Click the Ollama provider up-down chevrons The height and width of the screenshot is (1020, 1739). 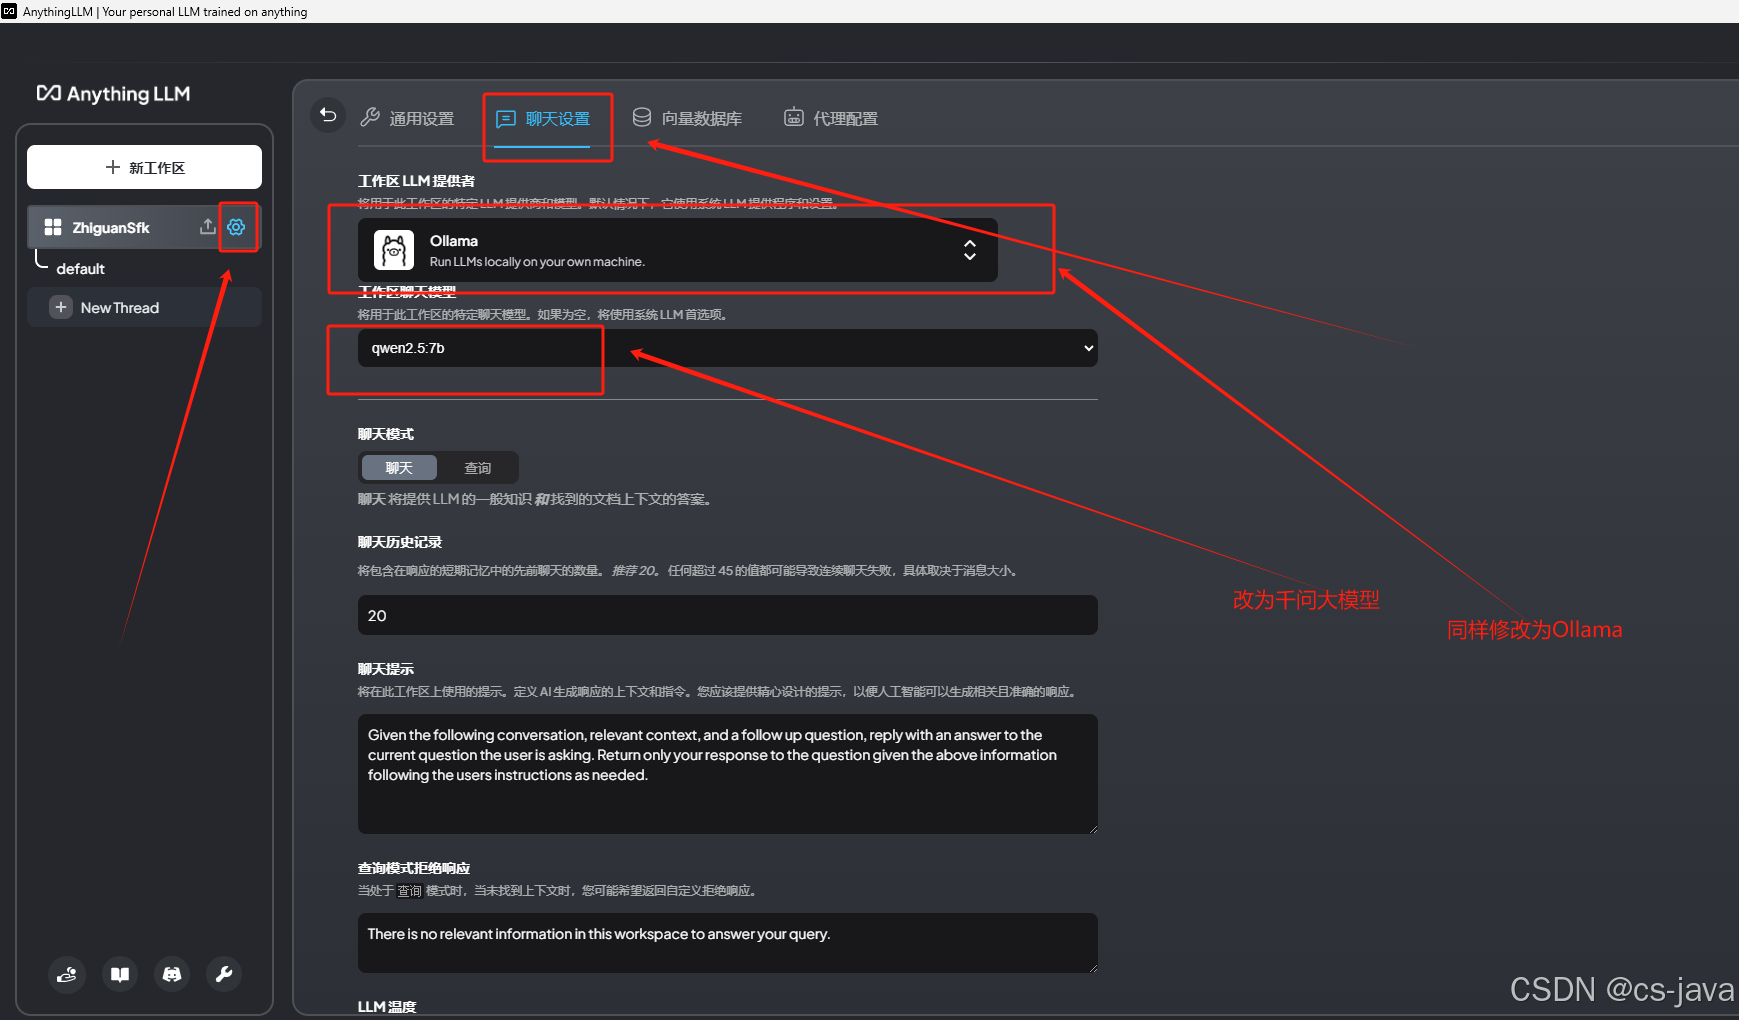969,250
